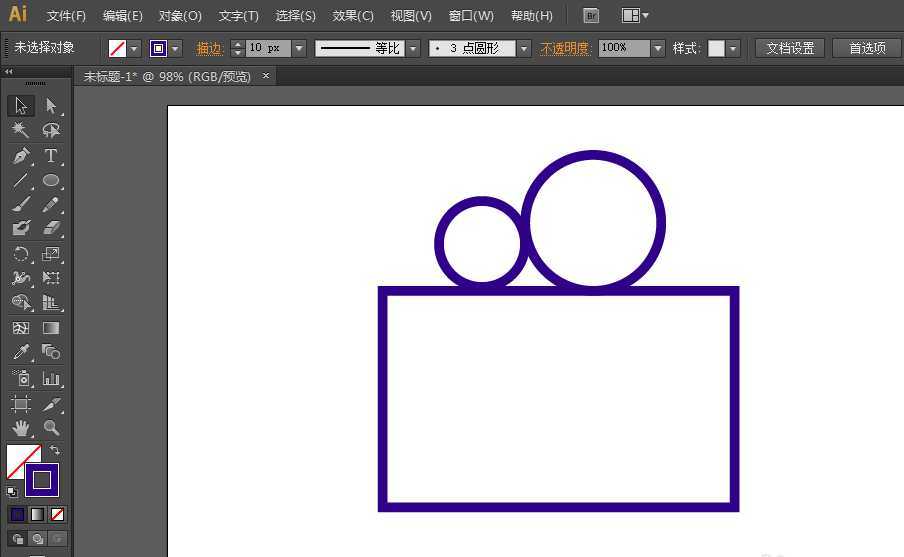Pick the Ellipse shape tool
904x557 pixels.
51,181
